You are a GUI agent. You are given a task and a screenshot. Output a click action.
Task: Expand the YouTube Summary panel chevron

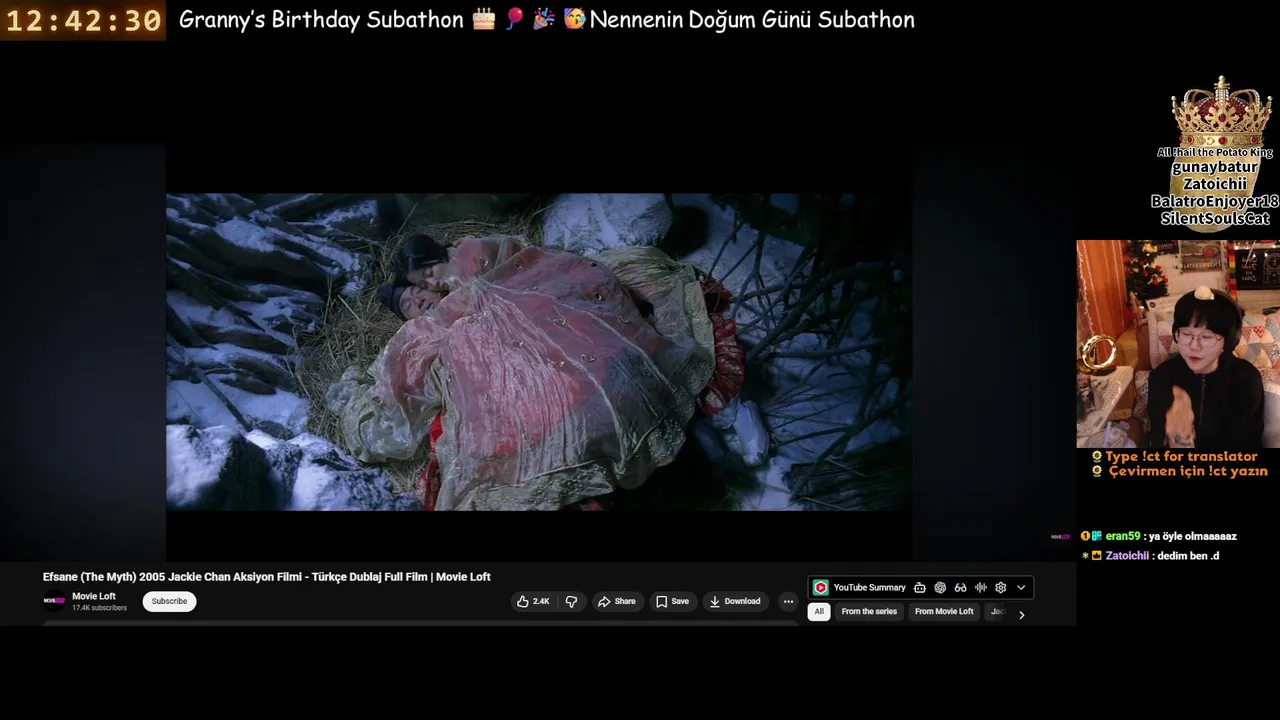(1021, 588)
